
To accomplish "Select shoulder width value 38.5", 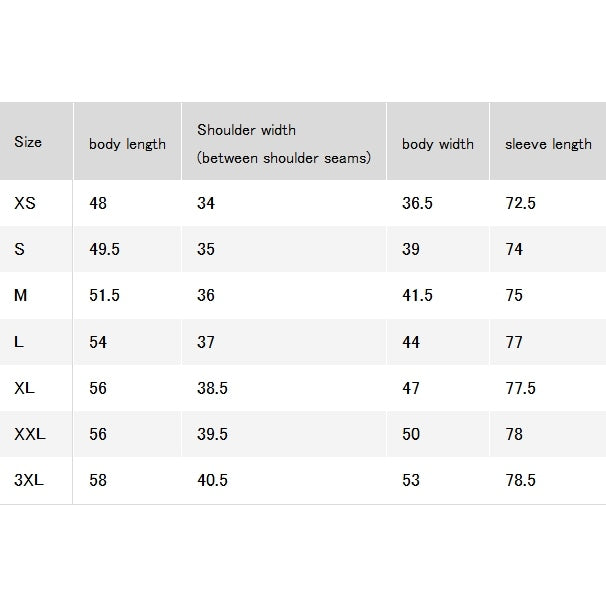I will [212, 388].
